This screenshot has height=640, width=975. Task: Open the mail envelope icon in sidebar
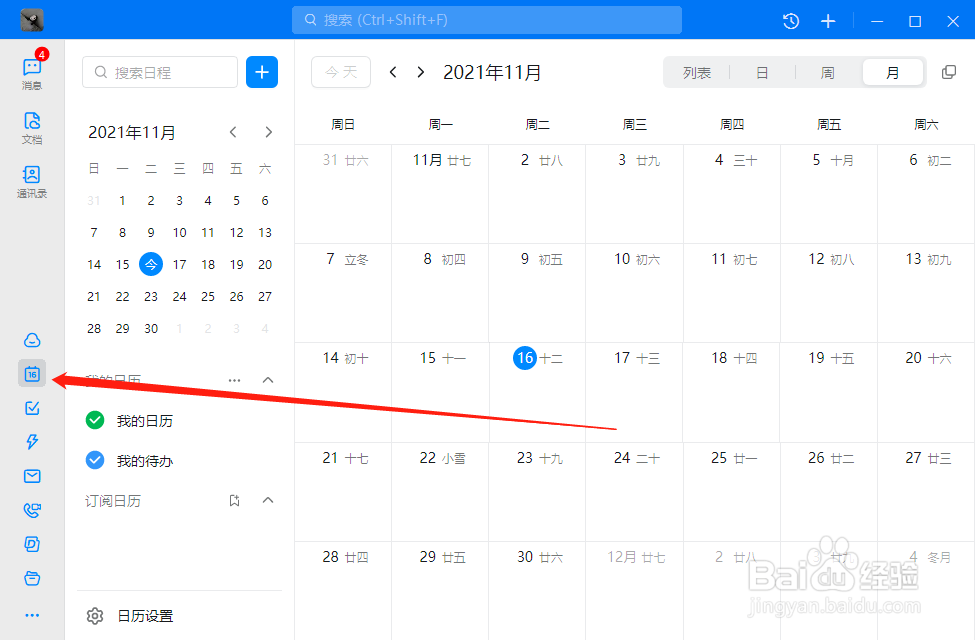click(x=31, y=475)
